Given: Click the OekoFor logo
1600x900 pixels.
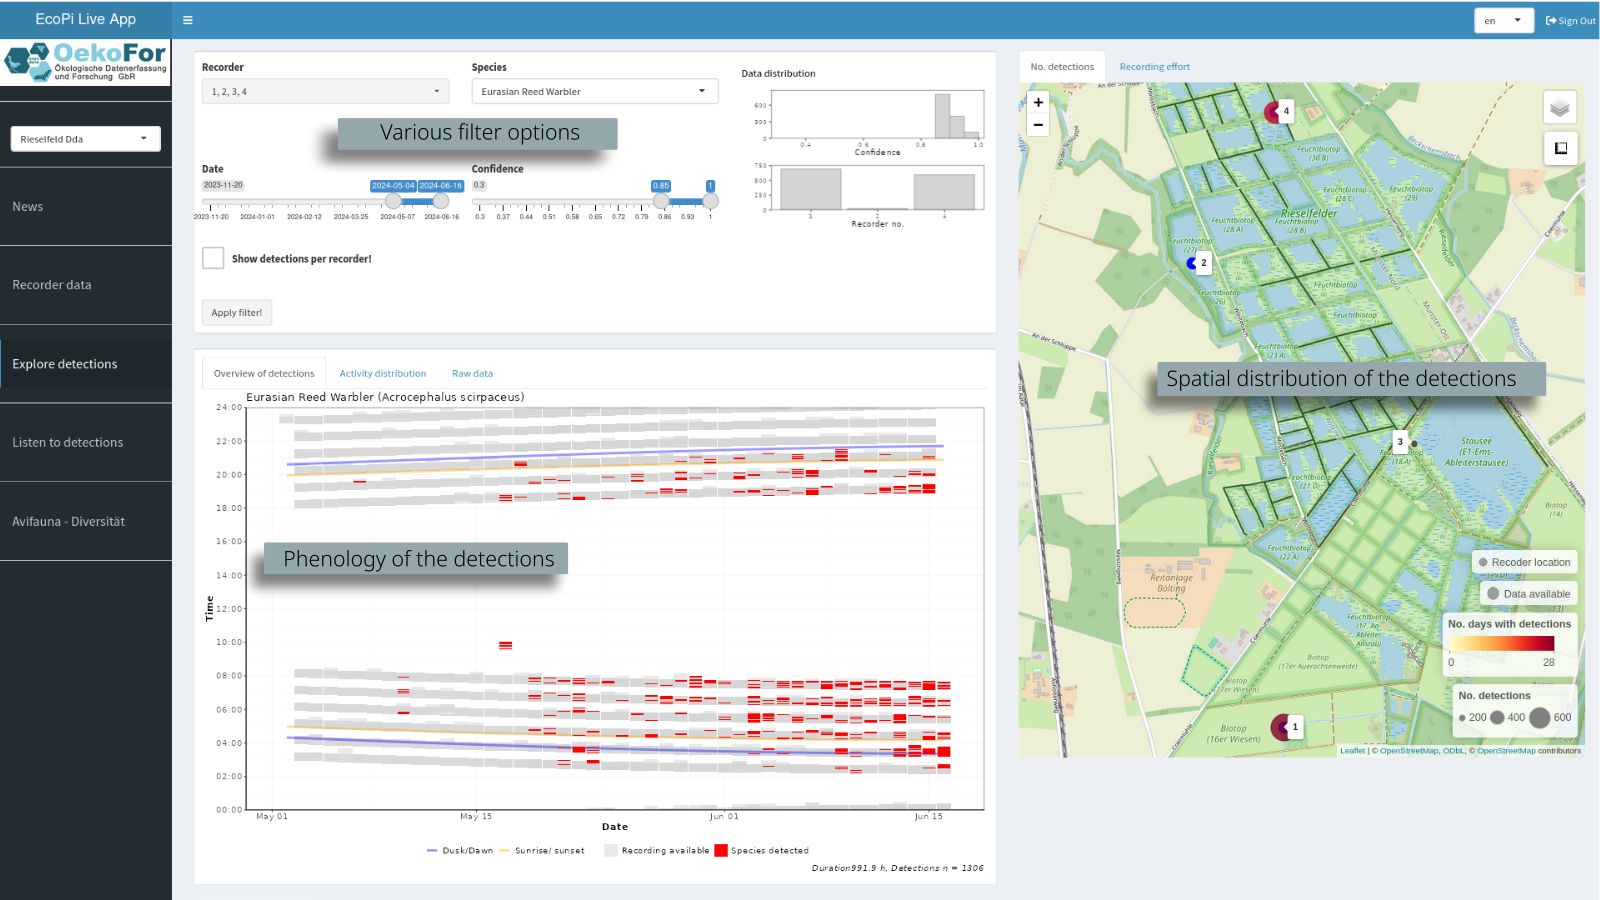Looking at the screenshot, I should (x=86, y=62).
